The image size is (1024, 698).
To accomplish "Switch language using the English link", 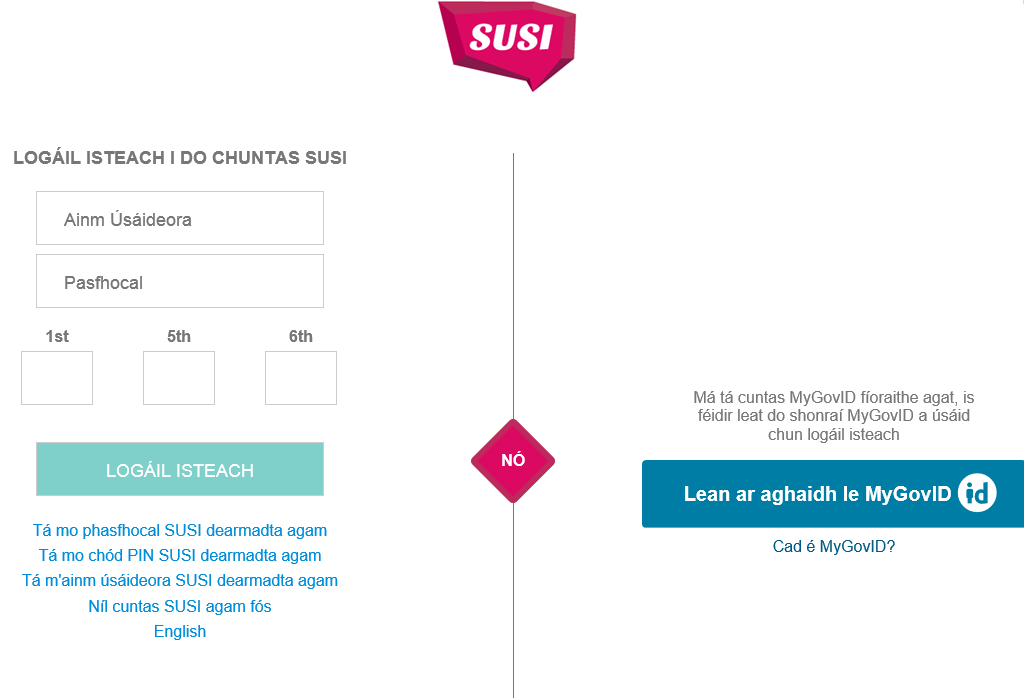I will tap(180, 631).
